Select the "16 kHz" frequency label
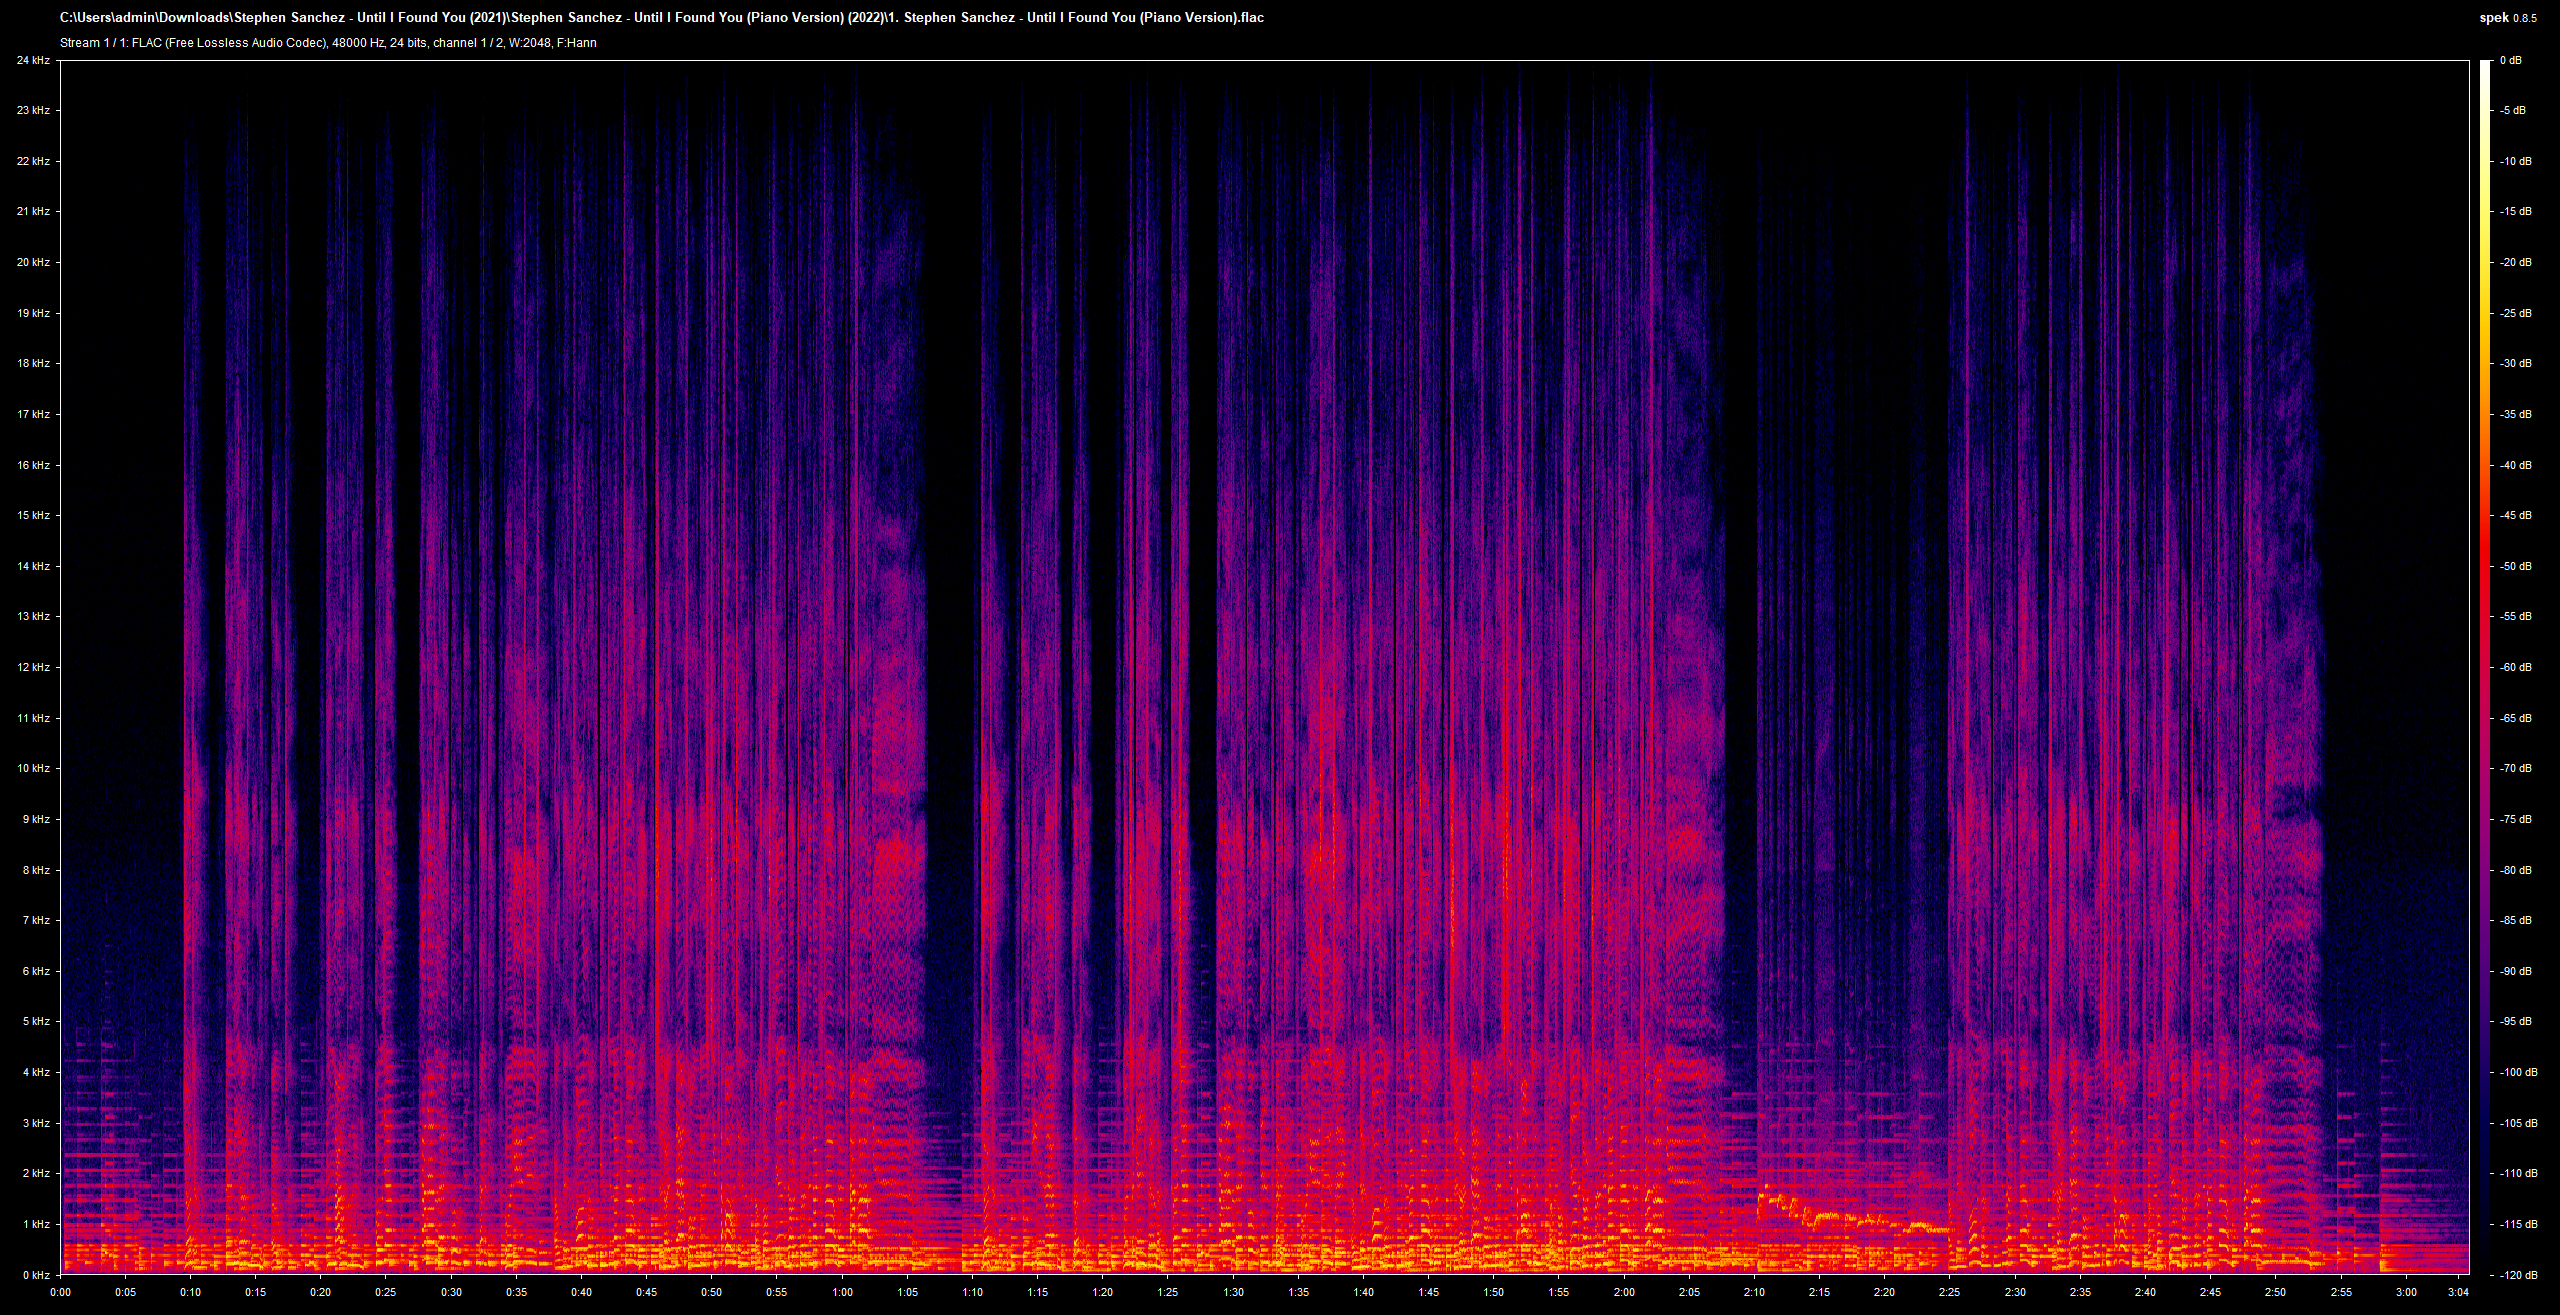Image resolution: width=2560 pixels, height=1315 pixels. point(33,466)
